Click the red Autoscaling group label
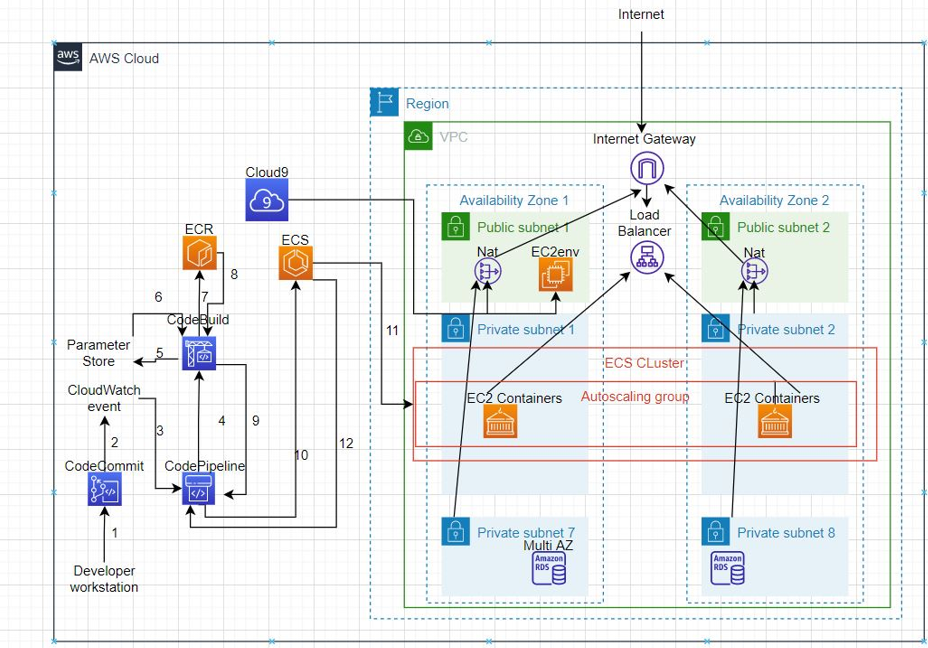This screenshot has height=648, width=928. coord(635,397)
